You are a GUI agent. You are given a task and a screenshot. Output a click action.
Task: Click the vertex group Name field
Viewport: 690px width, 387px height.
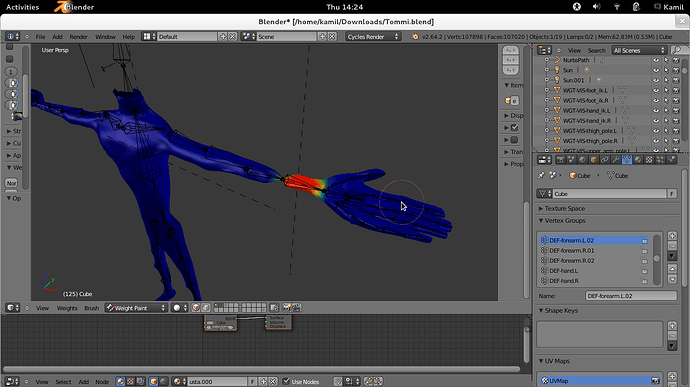(631, 296)
